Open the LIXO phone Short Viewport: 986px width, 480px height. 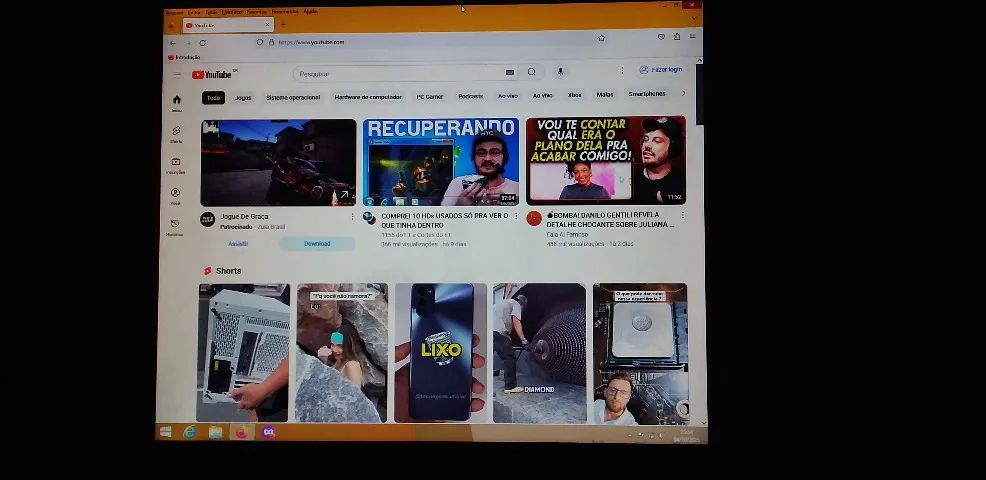coord(441,352)
